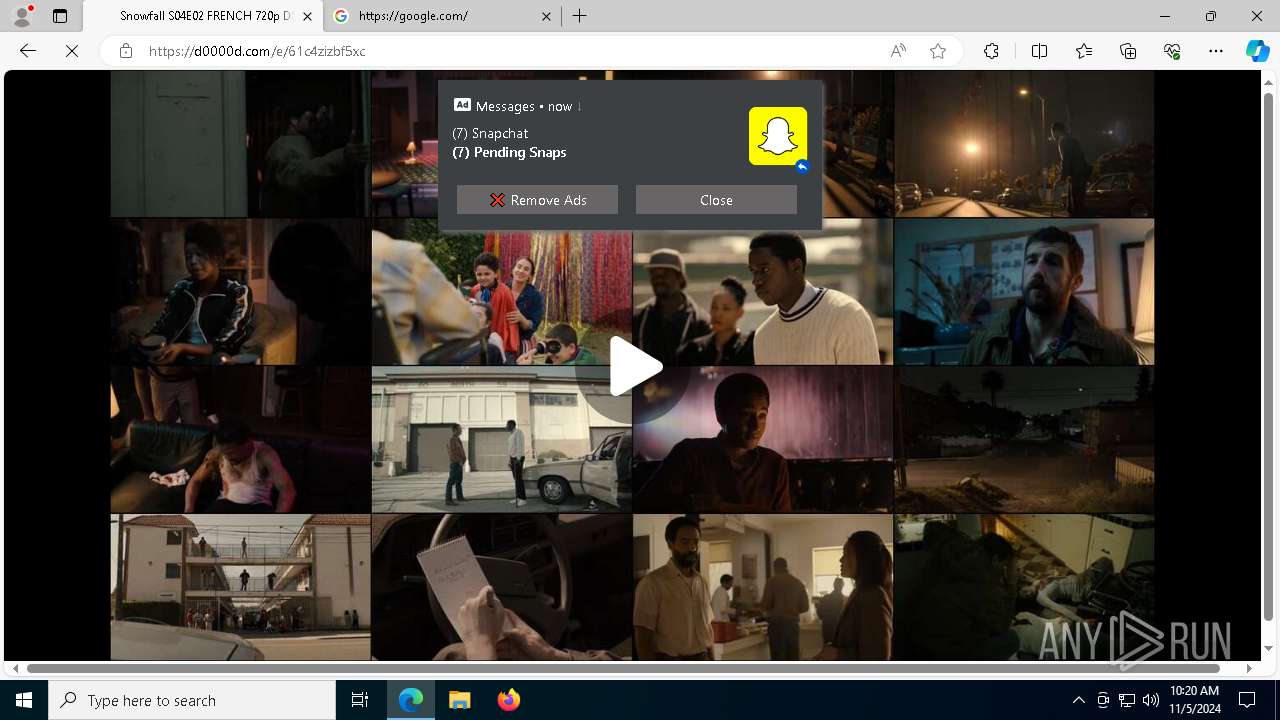
Task: Open Collections panel
Action: point(1128,51)
